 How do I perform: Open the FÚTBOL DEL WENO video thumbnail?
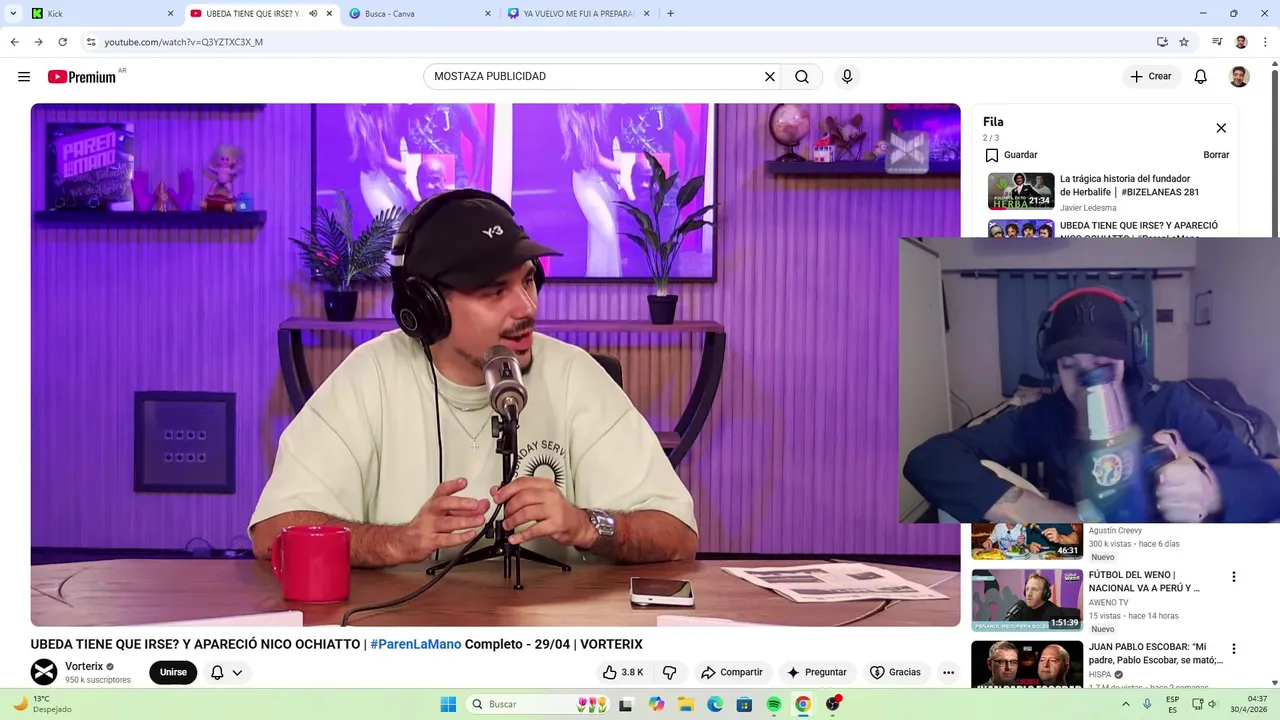click(1027, 601)
